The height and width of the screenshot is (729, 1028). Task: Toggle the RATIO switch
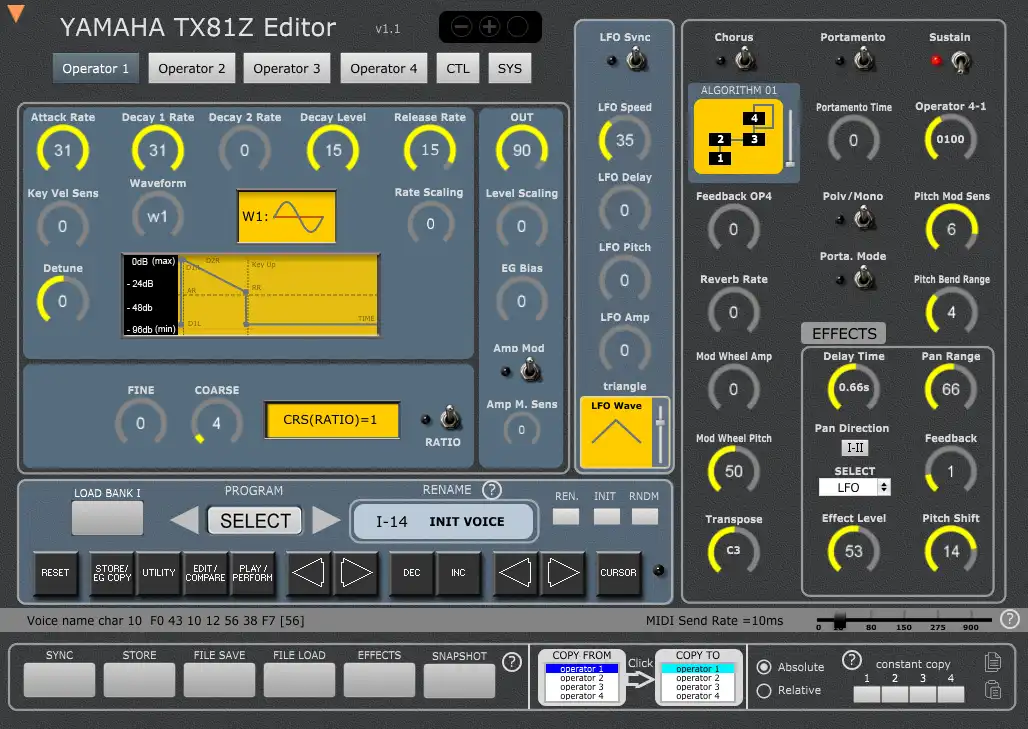click(450, 418)
